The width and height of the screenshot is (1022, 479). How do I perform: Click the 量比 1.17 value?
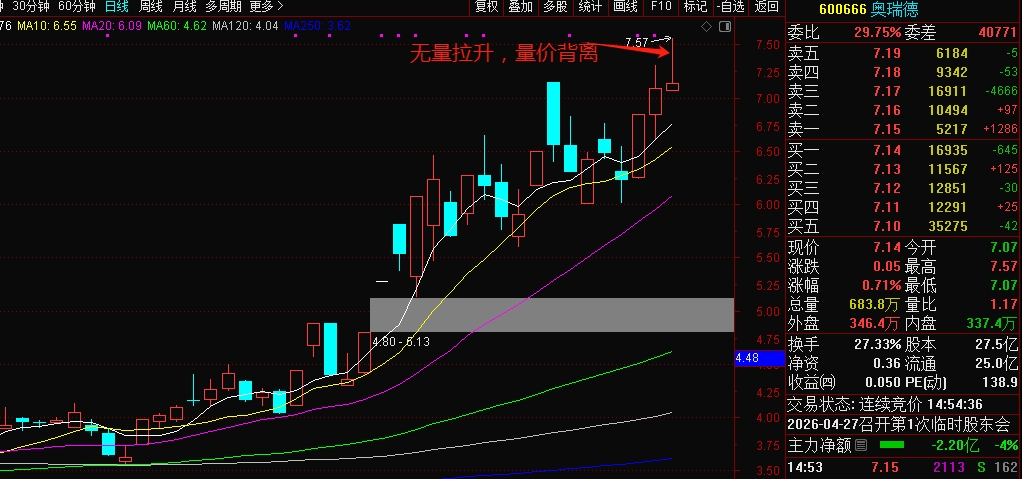click(1003, 304)
